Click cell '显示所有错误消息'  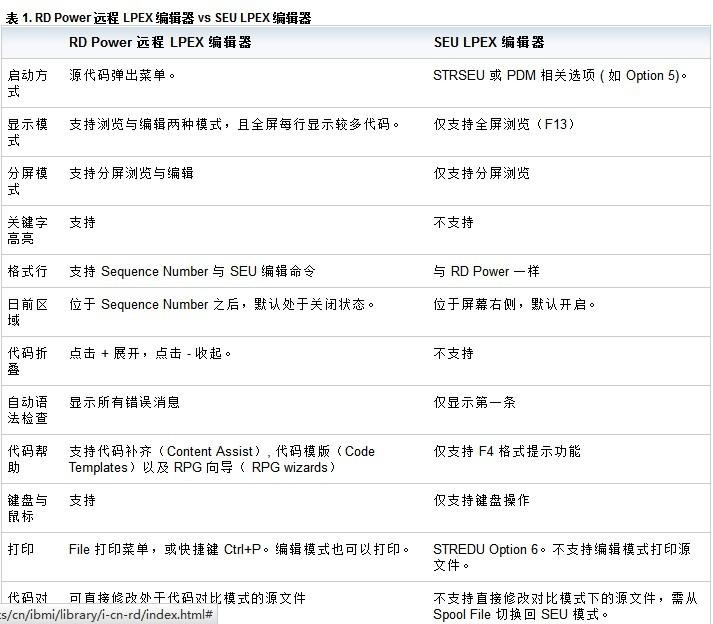(125, 403)
